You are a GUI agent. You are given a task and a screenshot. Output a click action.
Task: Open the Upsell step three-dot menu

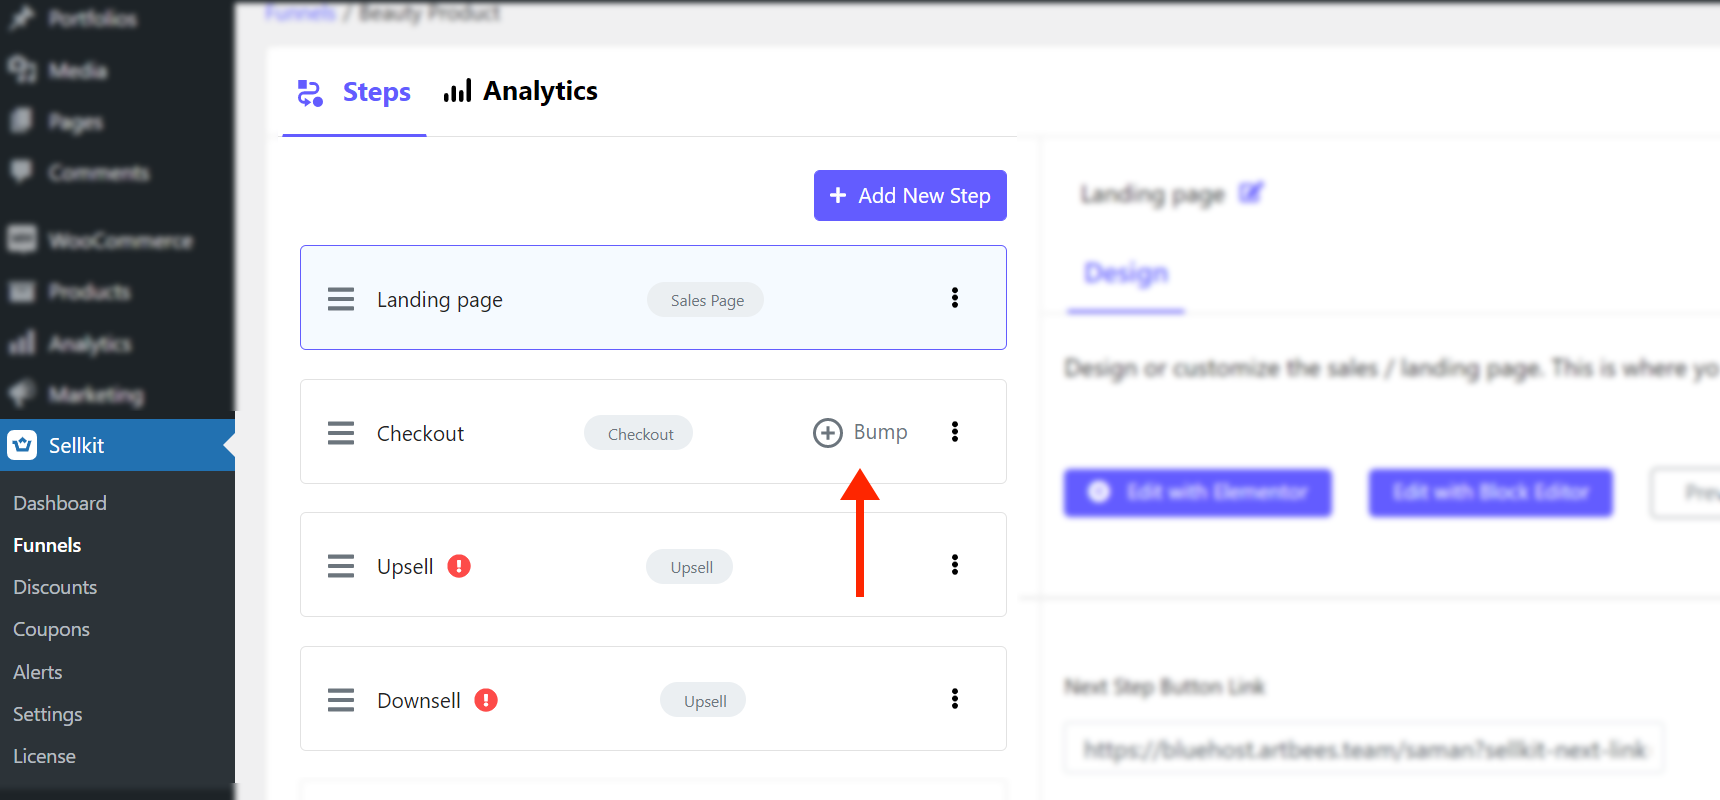pyautogui.click(x=955, y=565)
